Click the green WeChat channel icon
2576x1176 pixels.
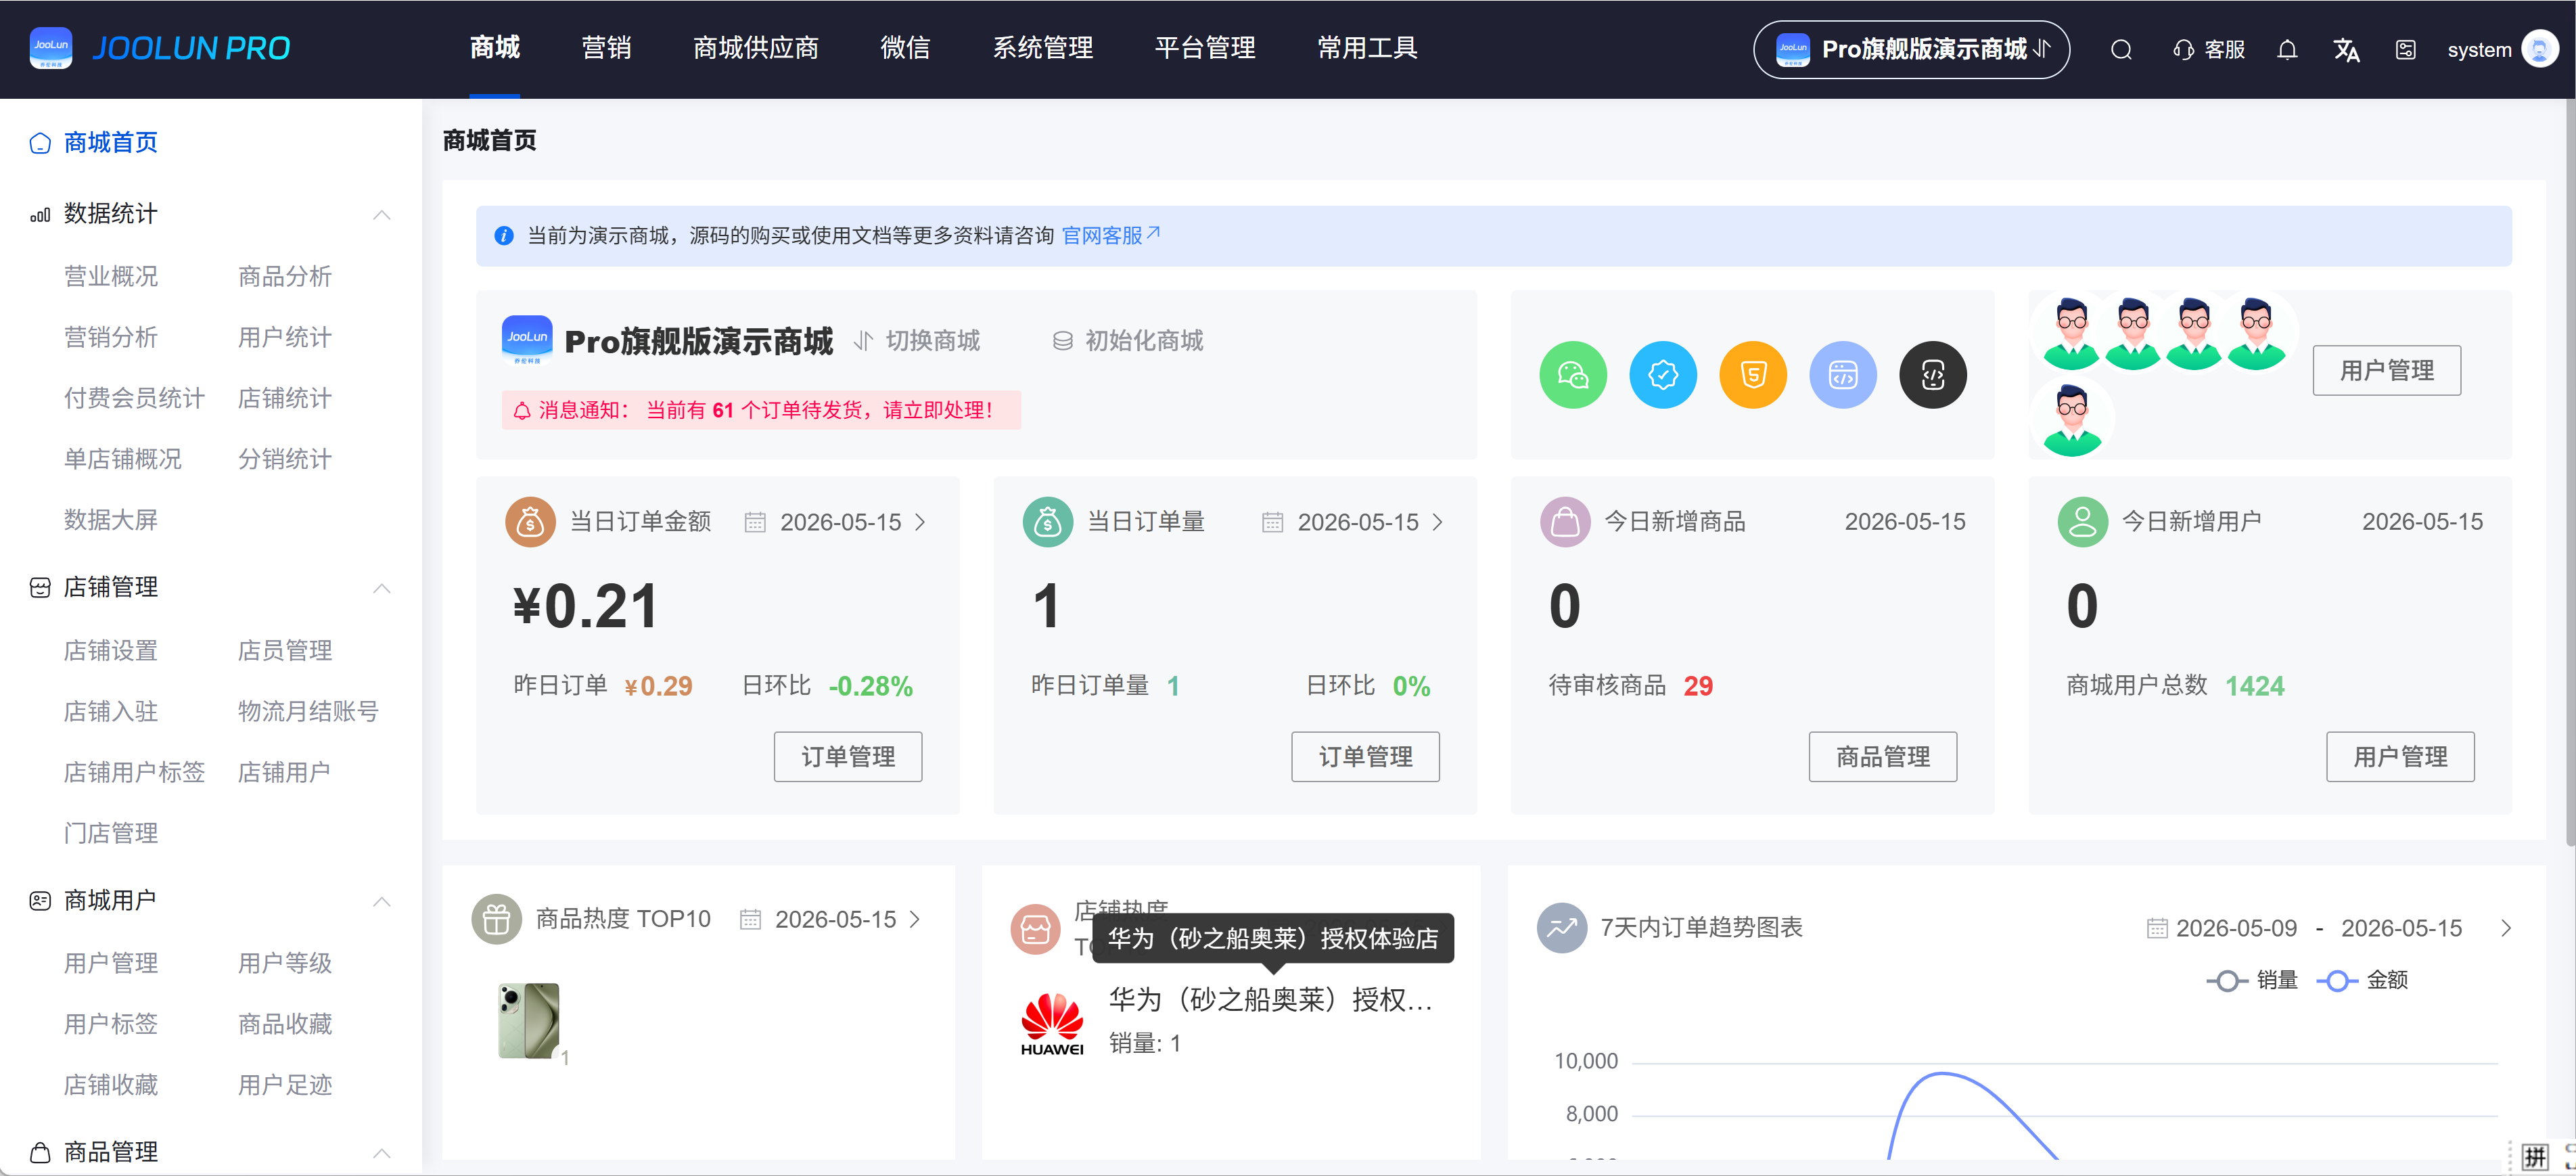(x=1573, y=375)
